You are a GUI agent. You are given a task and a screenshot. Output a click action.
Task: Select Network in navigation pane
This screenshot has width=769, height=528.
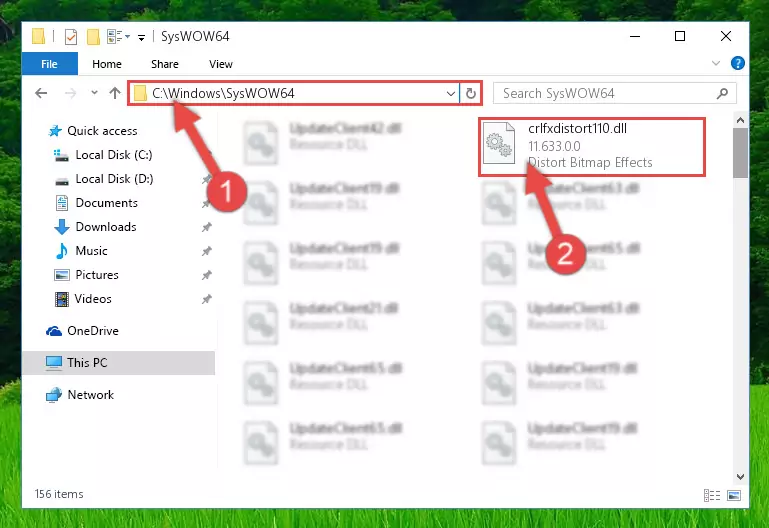pyautogui.click(x=90, y=395)
